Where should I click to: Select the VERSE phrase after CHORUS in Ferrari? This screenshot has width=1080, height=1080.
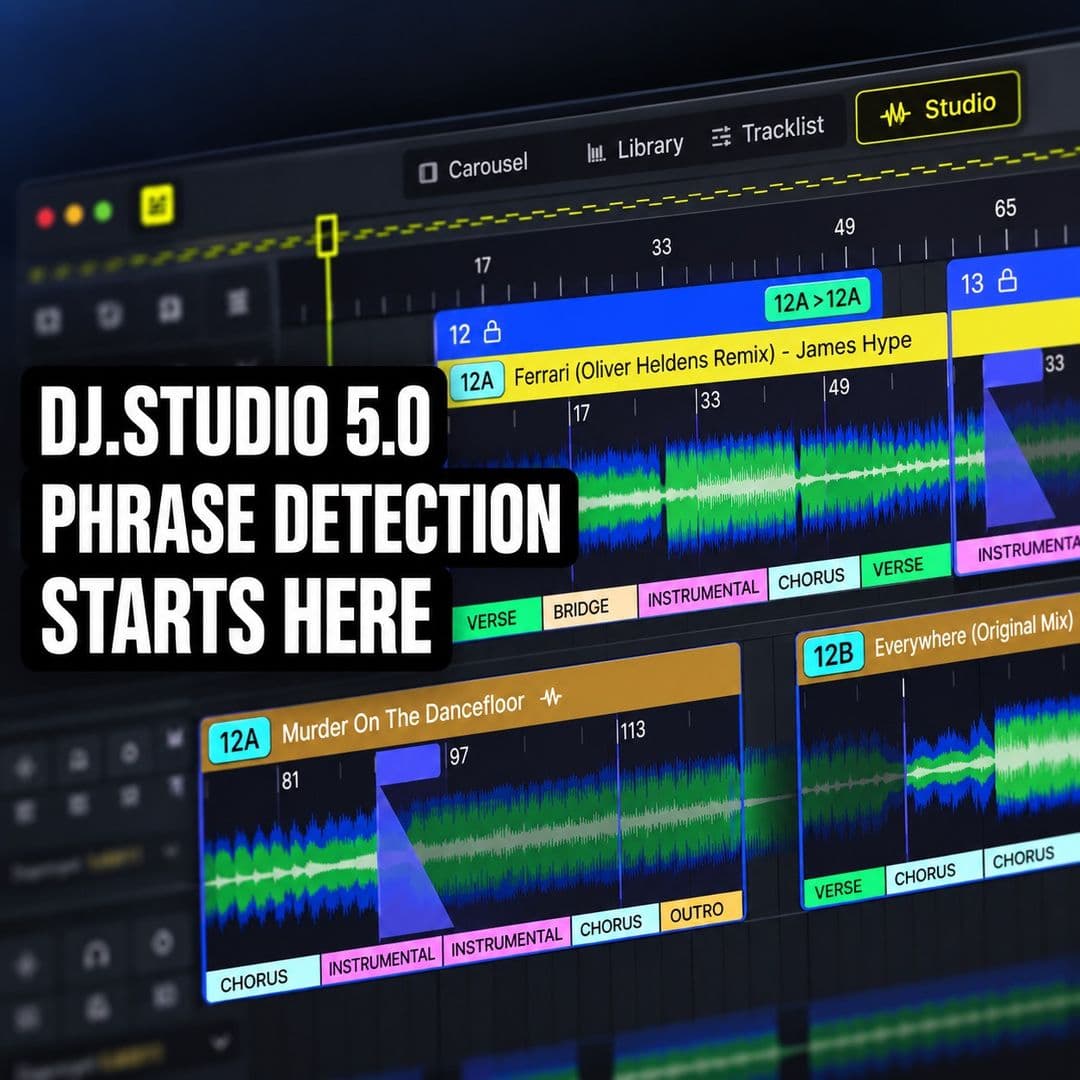click(905, 566)
